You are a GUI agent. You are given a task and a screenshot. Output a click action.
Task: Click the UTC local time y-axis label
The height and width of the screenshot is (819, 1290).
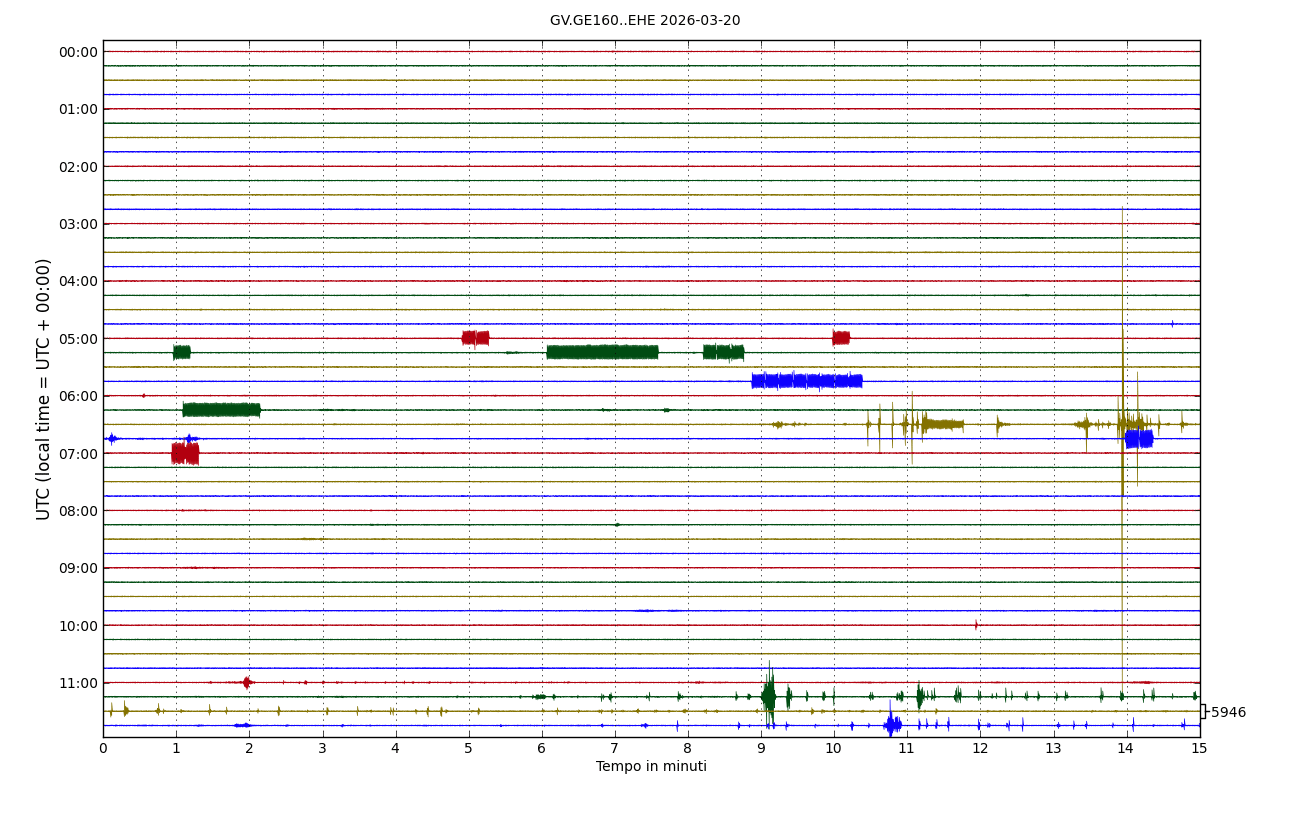(x=44, y=389)
